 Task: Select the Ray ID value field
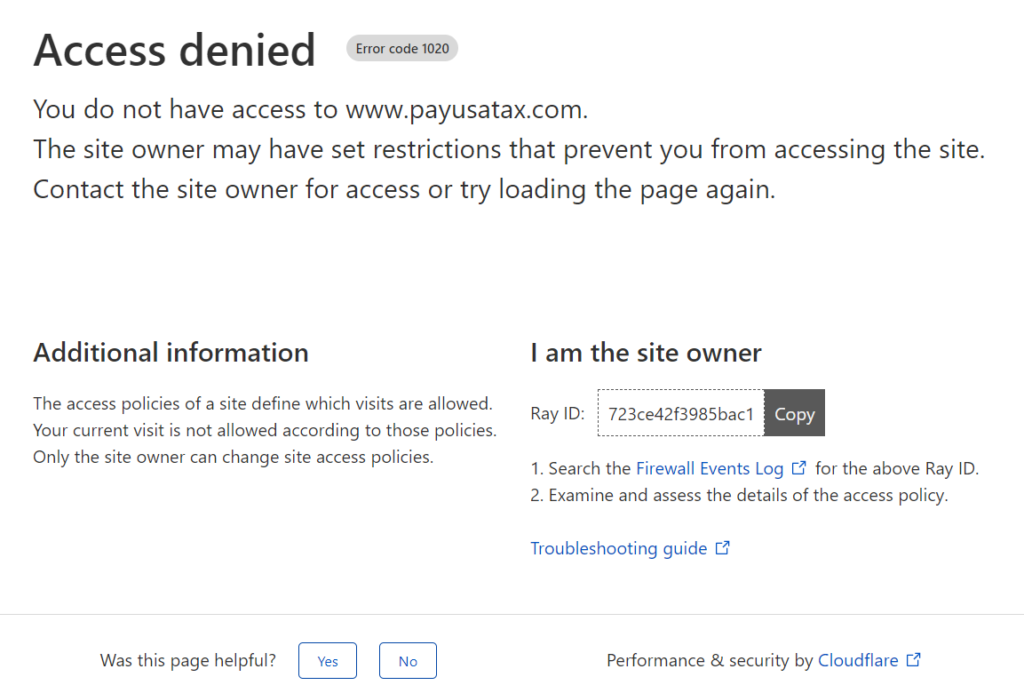tap(680, 414)
